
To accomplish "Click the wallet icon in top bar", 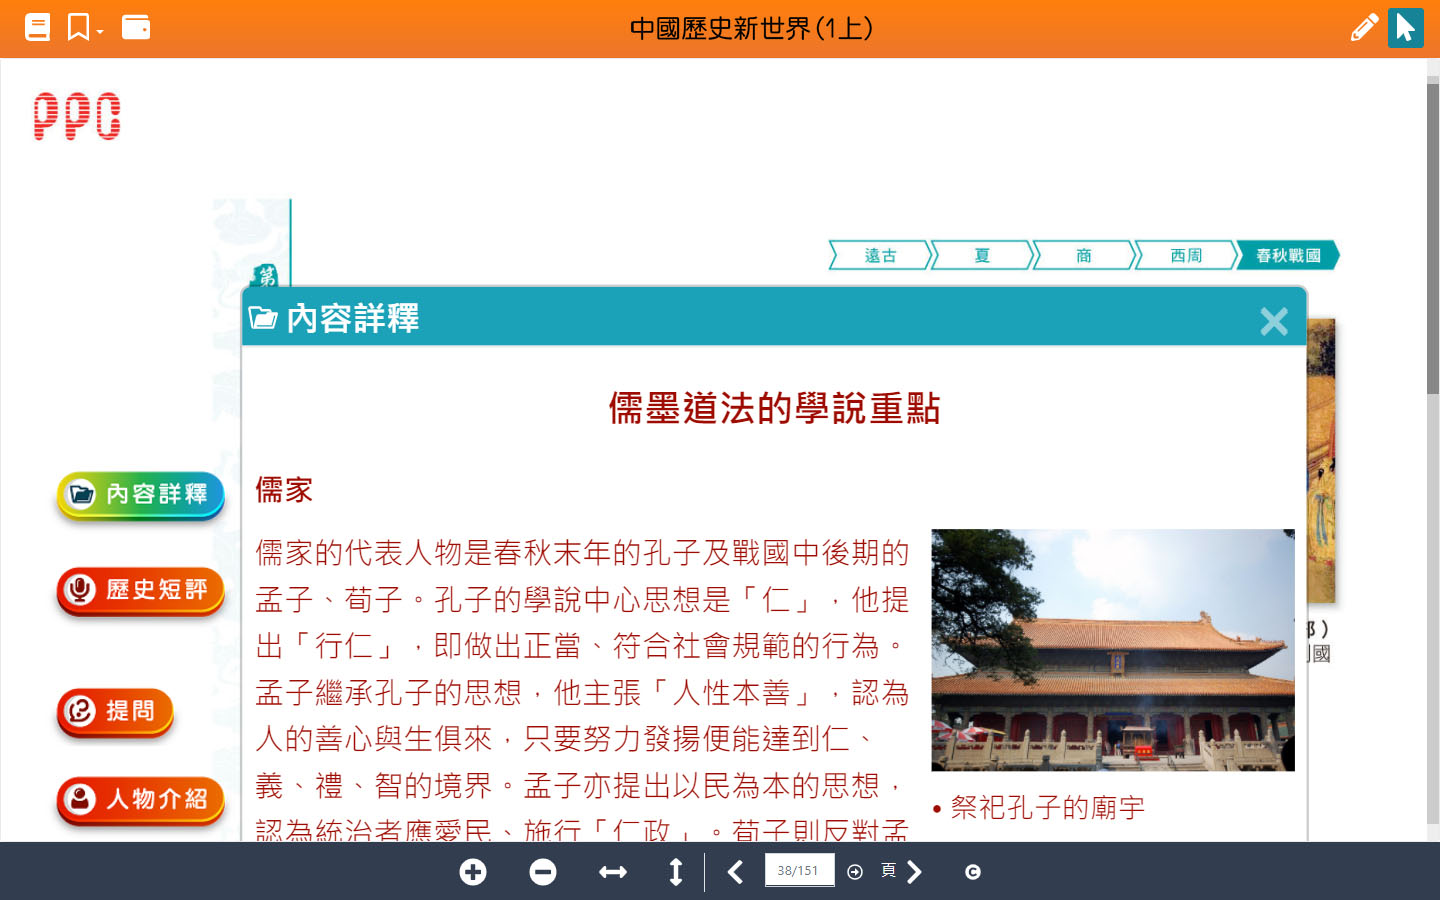I will [x=136, y=27].
